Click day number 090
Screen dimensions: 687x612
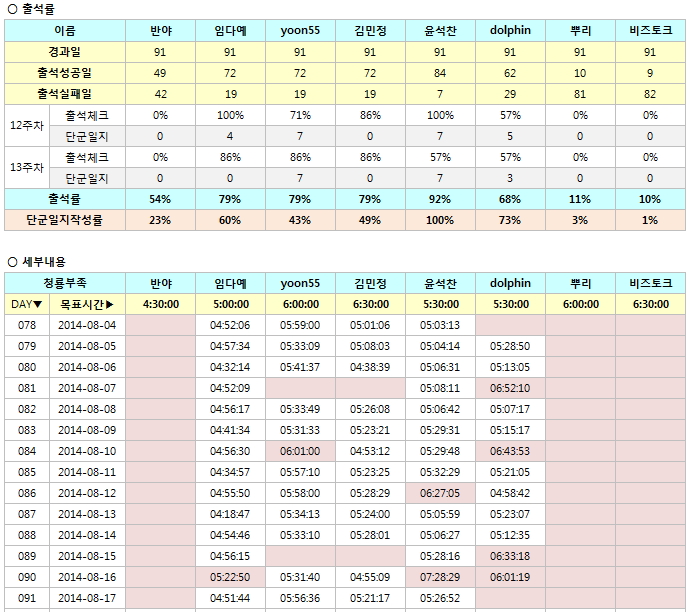27,577
